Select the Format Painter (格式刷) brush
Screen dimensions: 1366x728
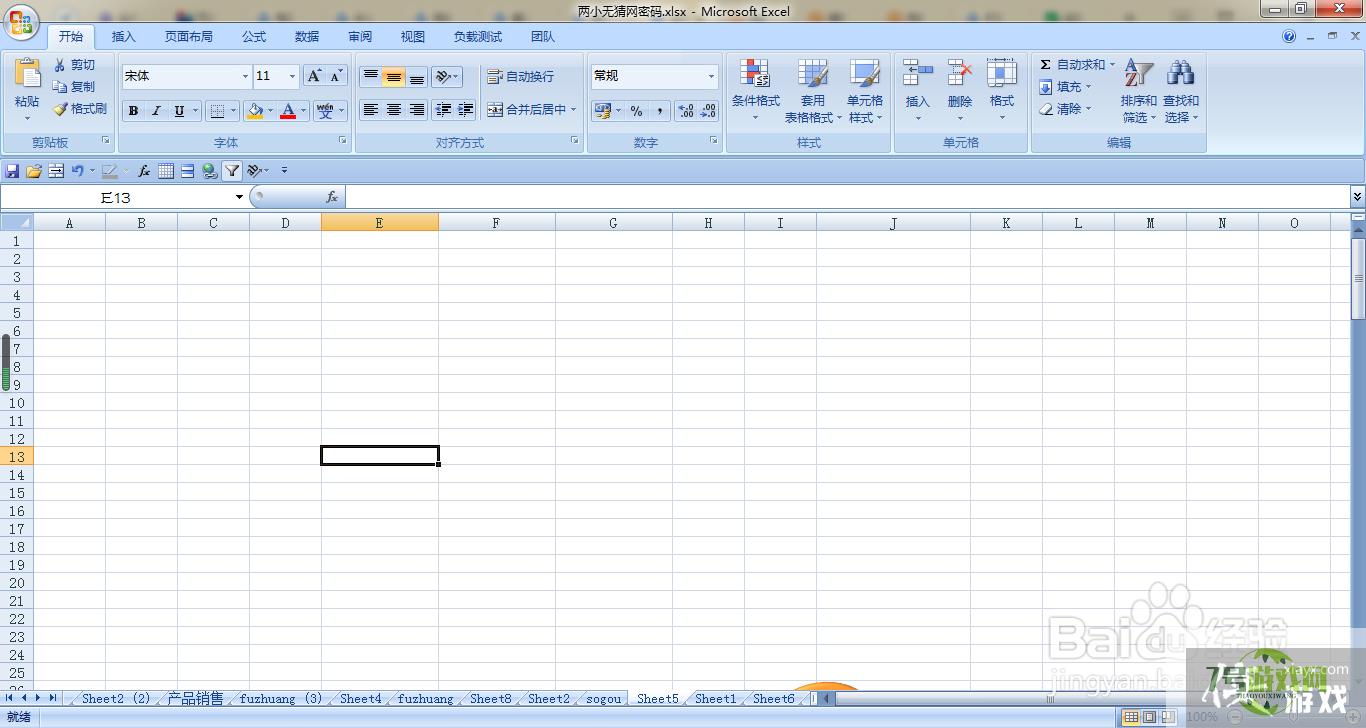tap(80, 109)
